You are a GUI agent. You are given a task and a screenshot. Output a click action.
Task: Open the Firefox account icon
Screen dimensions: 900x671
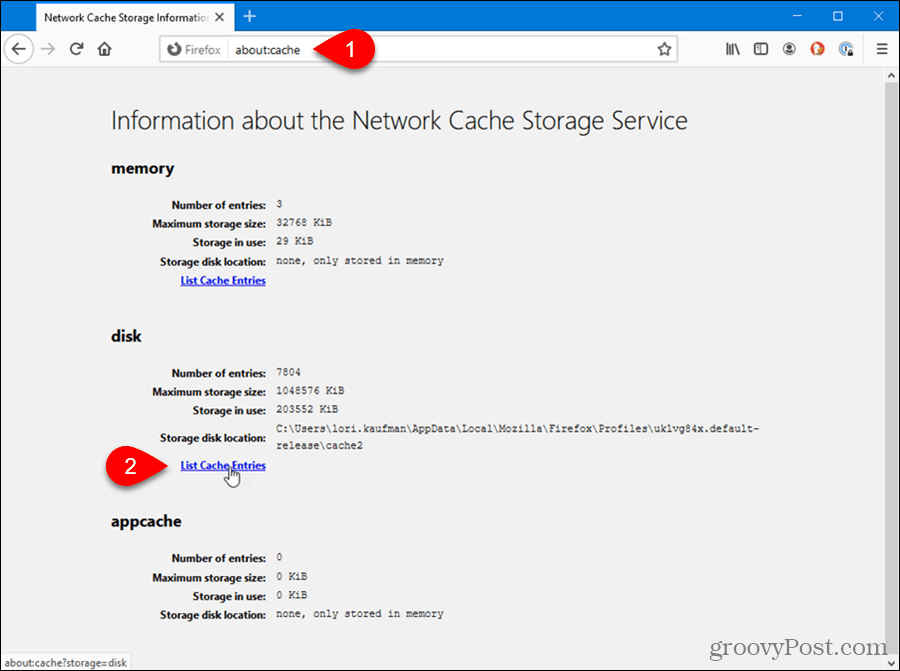(x=789, y=49)
